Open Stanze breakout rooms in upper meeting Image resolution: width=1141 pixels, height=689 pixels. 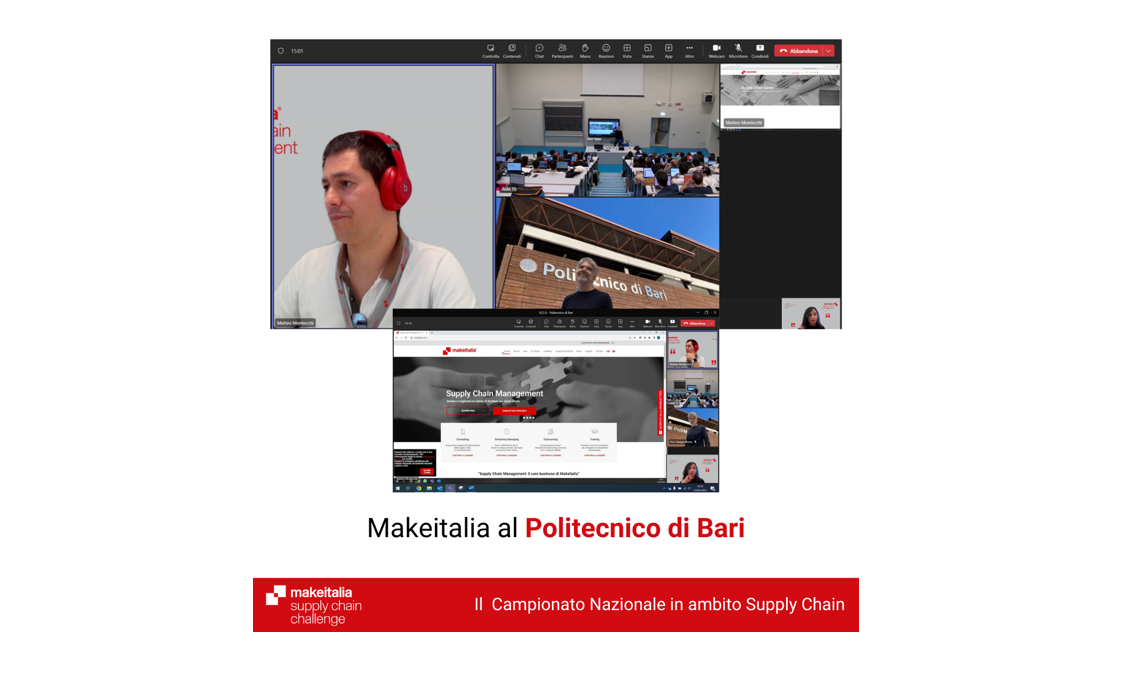click(648, 51)
